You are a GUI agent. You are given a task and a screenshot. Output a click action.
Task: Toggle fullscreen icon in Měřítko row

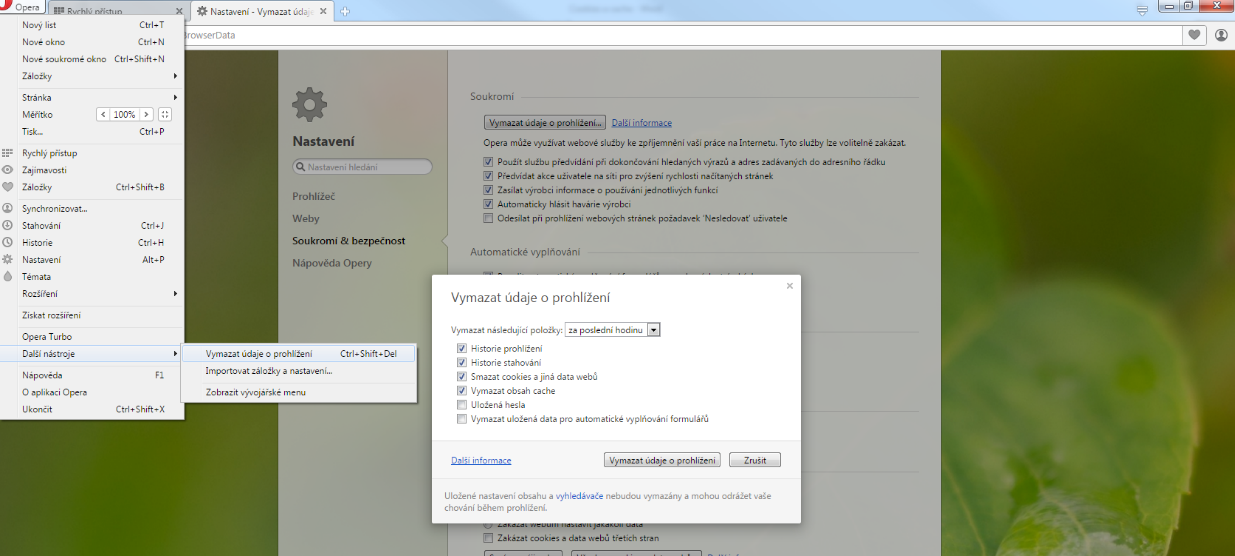point(165,114)
